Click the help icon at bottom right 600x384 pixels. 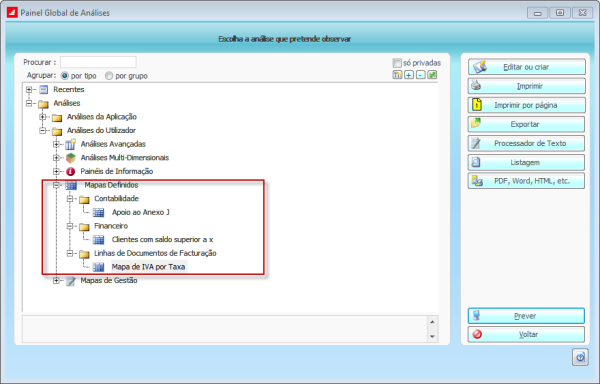pos(580,358)
